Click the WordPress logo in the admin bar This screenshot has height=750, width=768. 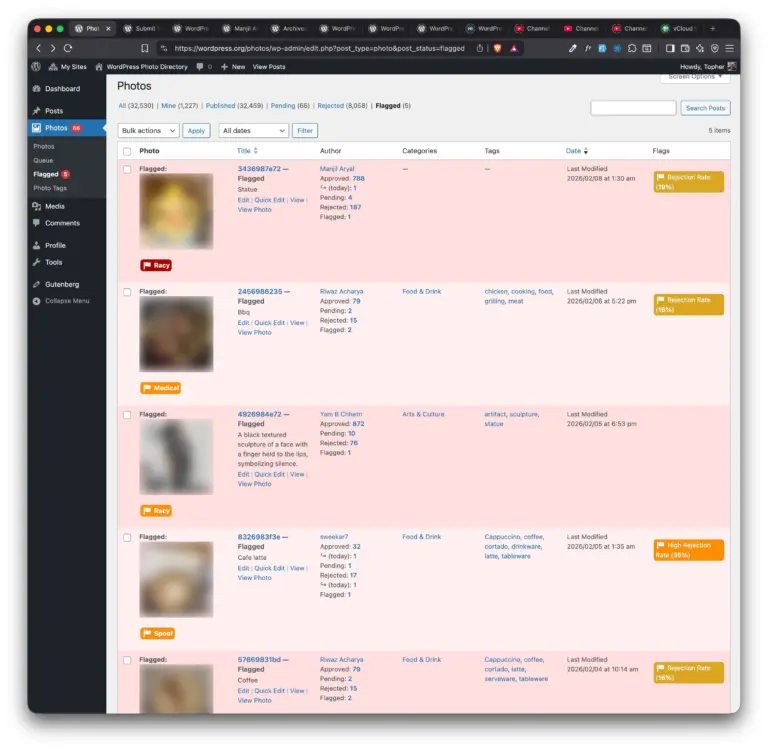pos(36,67)
